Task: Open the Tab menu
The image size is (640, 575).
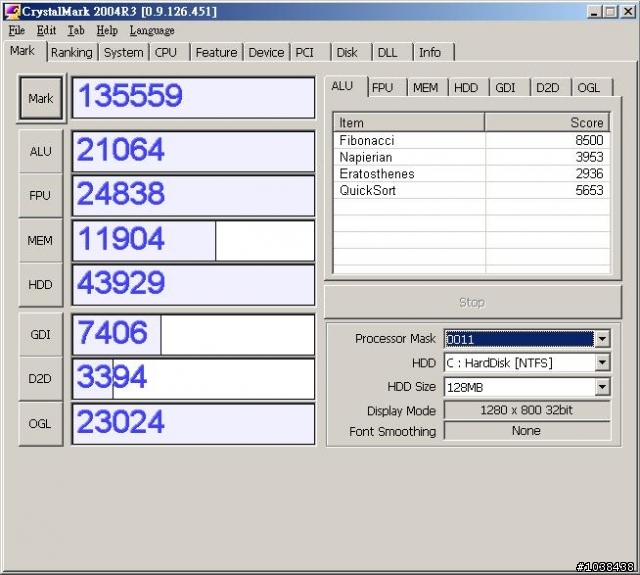Action: (76, 31)
